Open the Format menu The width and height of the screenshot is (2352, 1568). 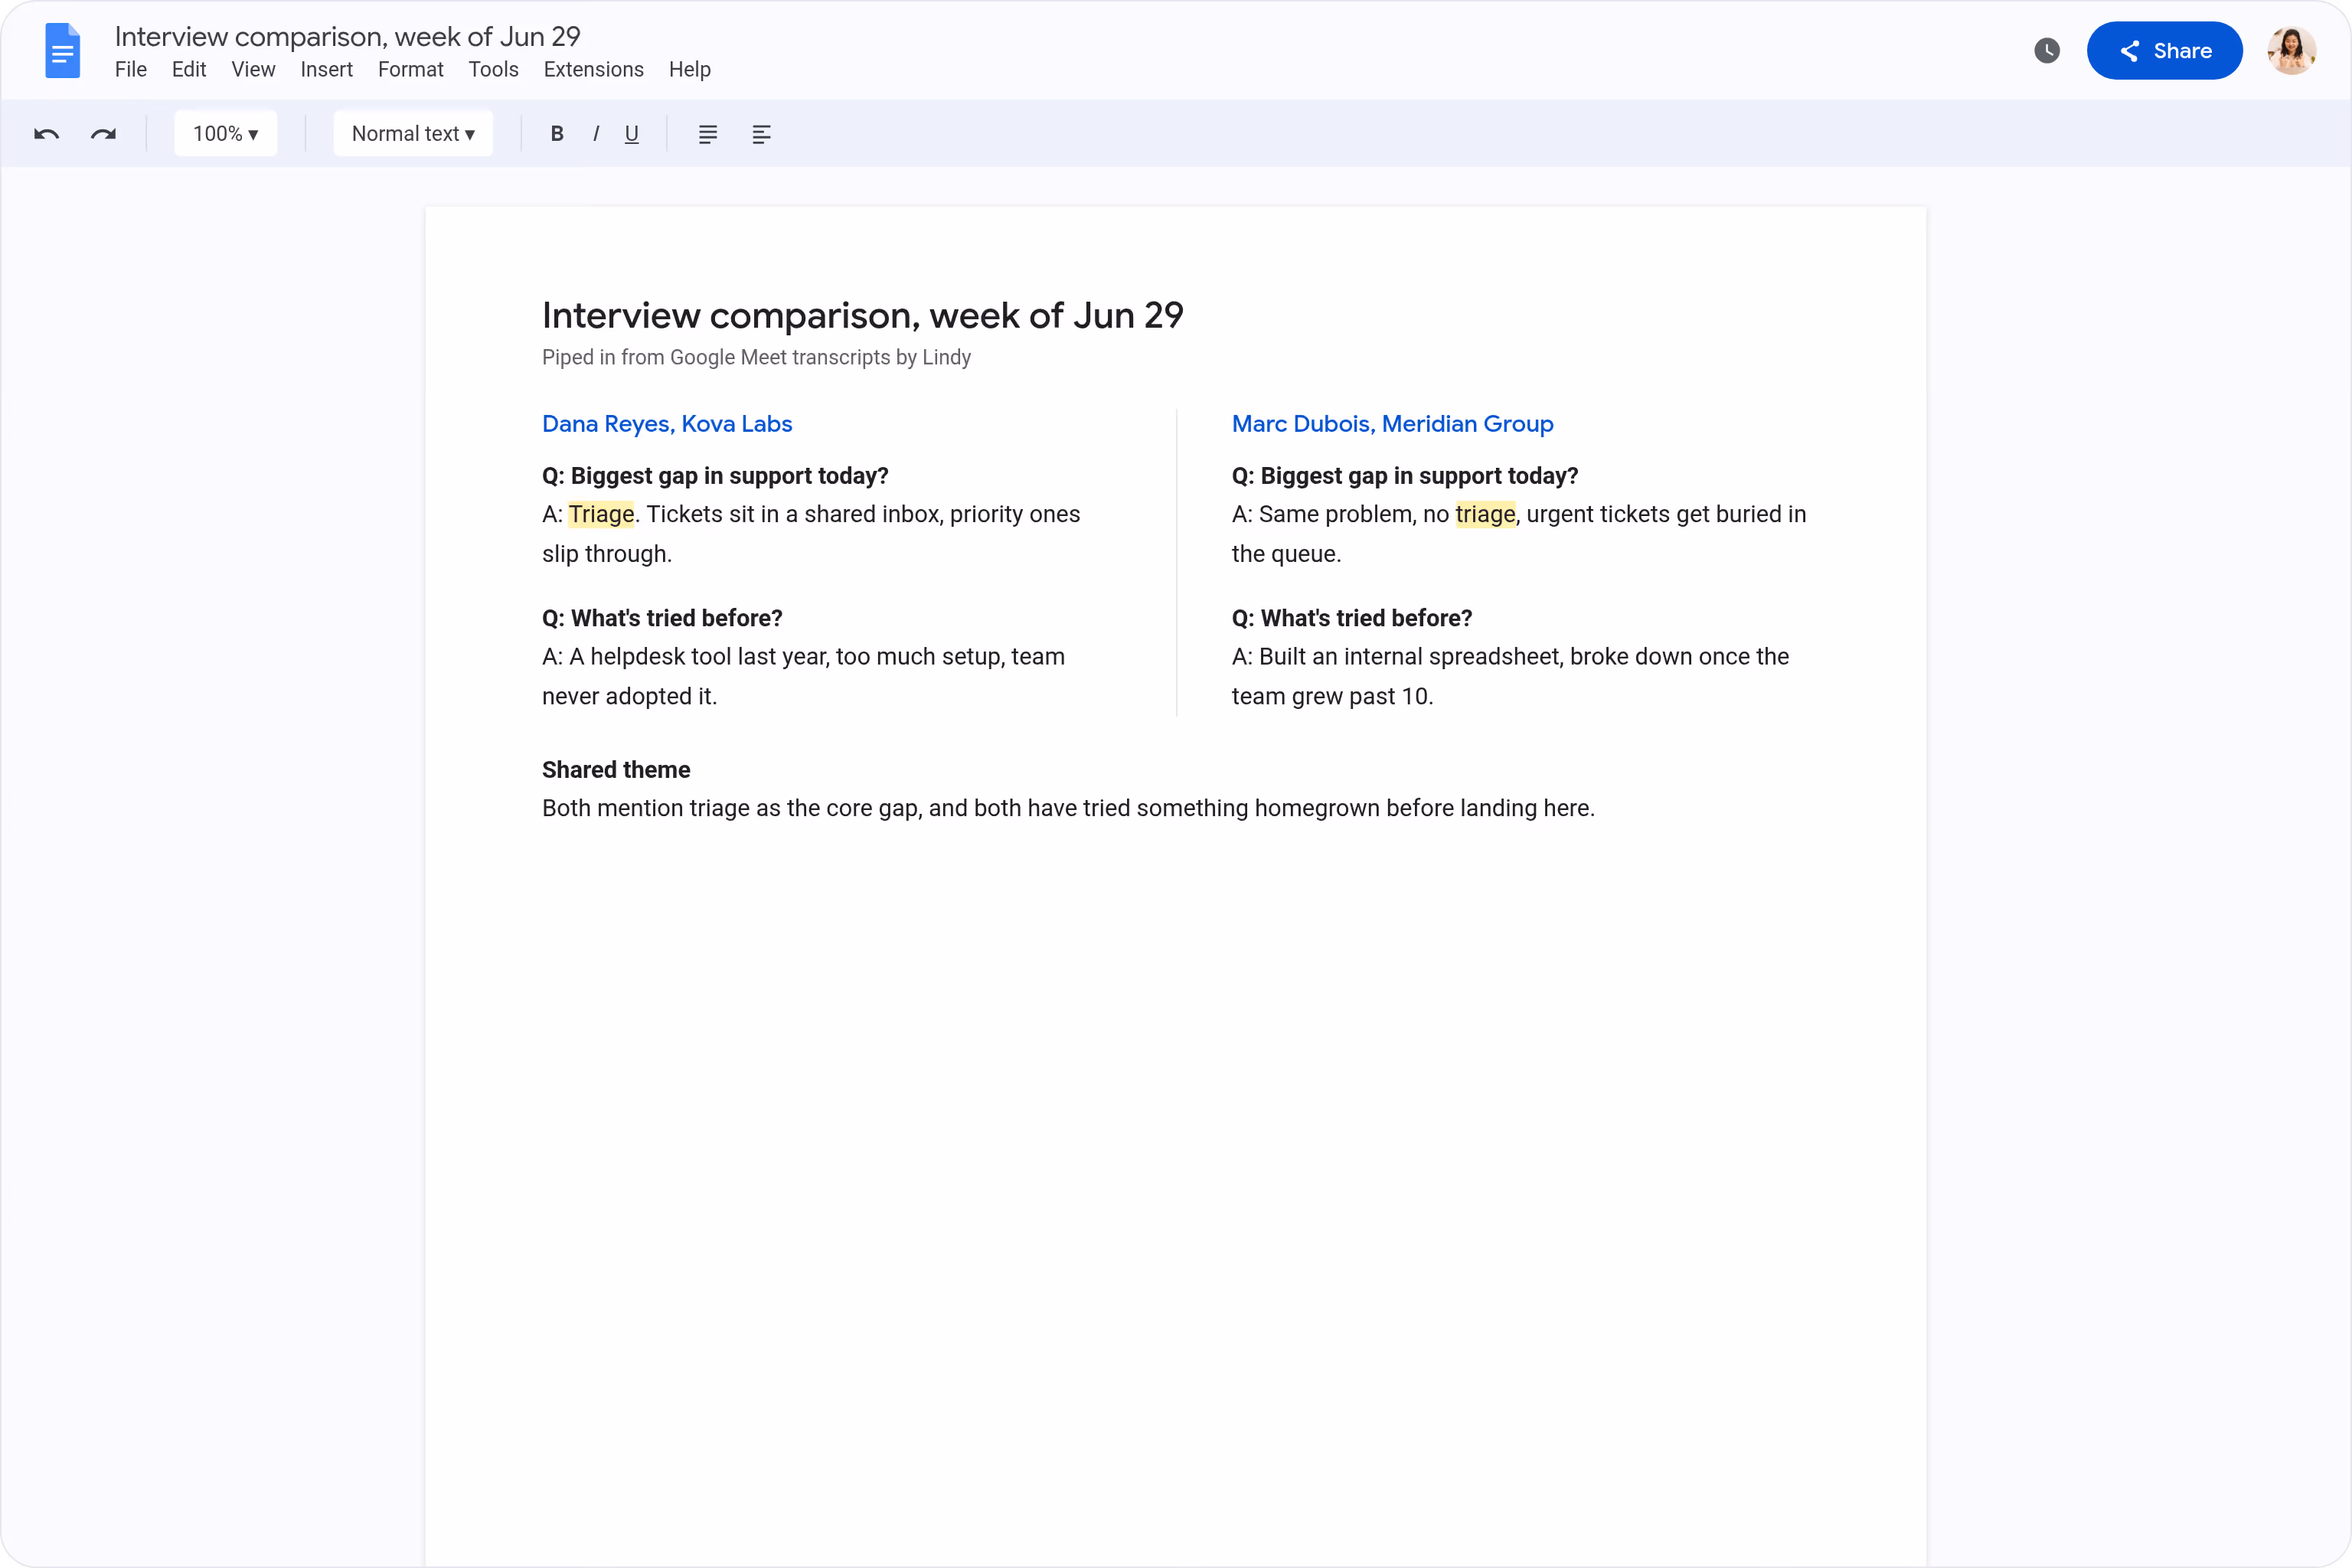pos(410,70)
